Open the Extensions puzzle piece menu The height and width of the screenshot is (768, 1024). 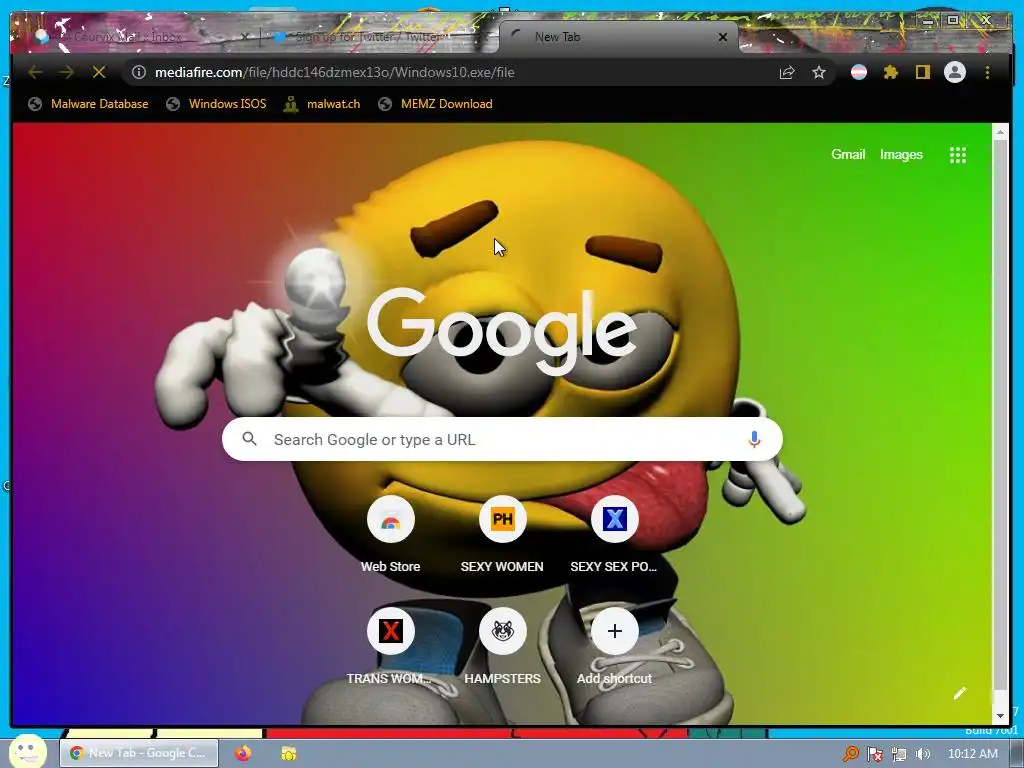click(x=891, y=72)
